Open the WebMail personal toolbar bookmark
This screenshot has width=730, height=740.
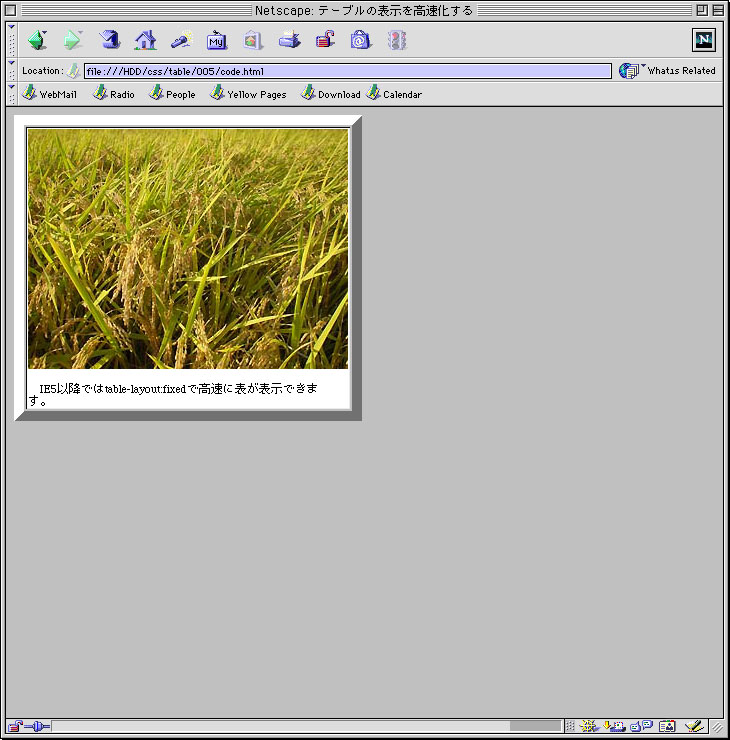coord(49,94)
